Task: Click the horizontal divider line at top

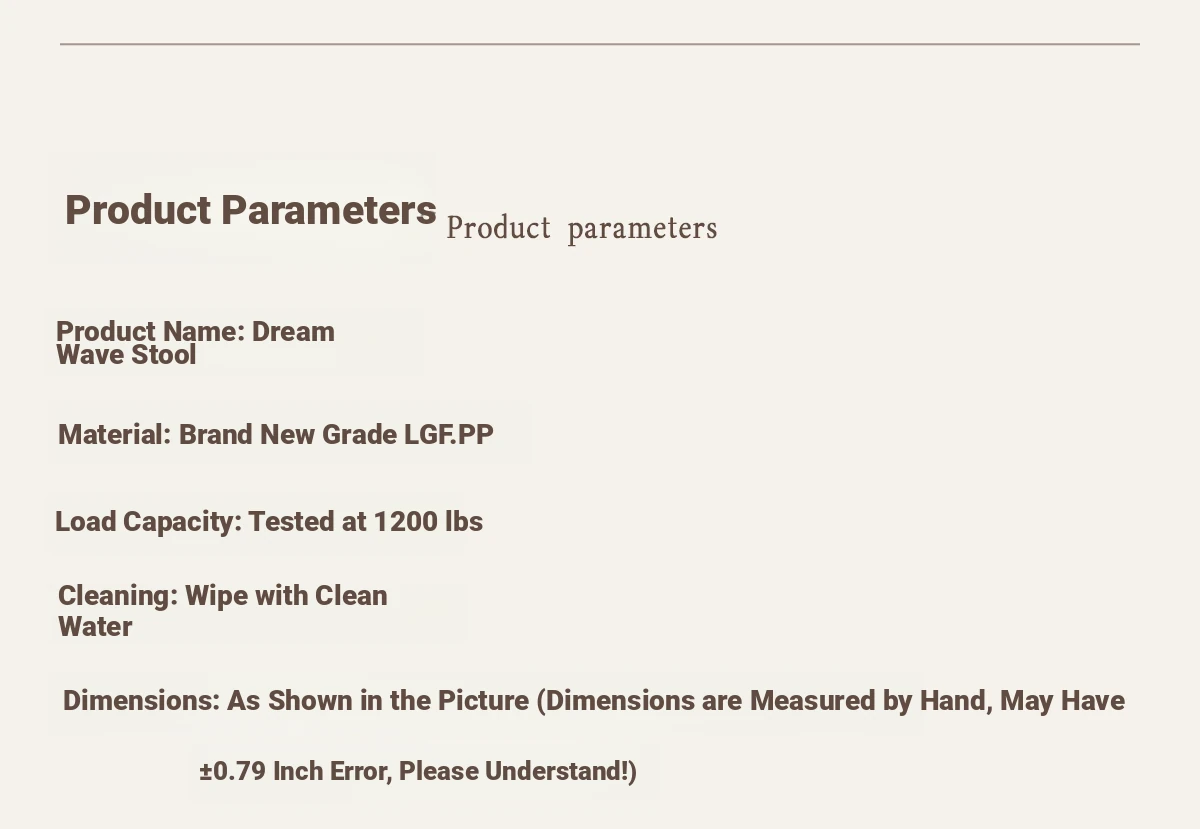Action: click(600, 44)
